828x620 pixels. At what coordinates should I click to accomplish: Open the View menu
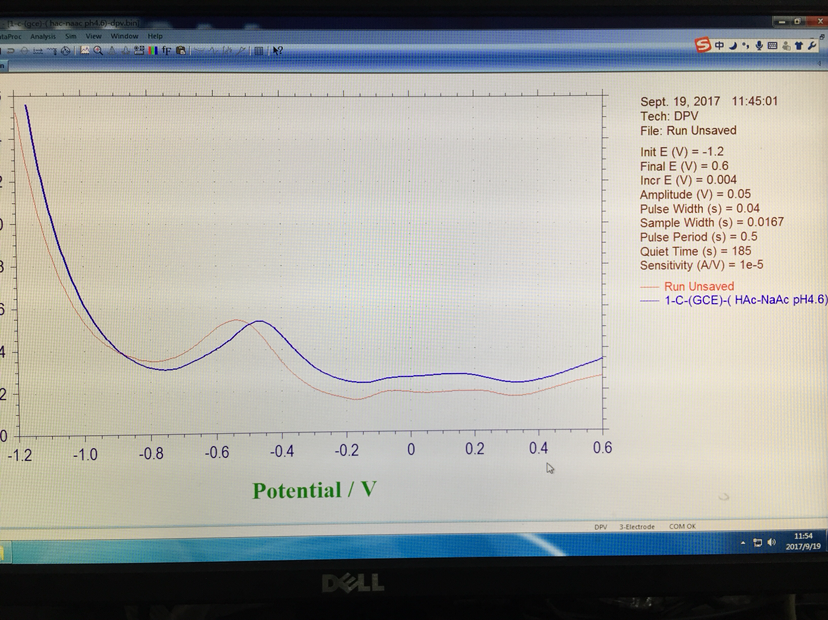[x=93, y=36]
